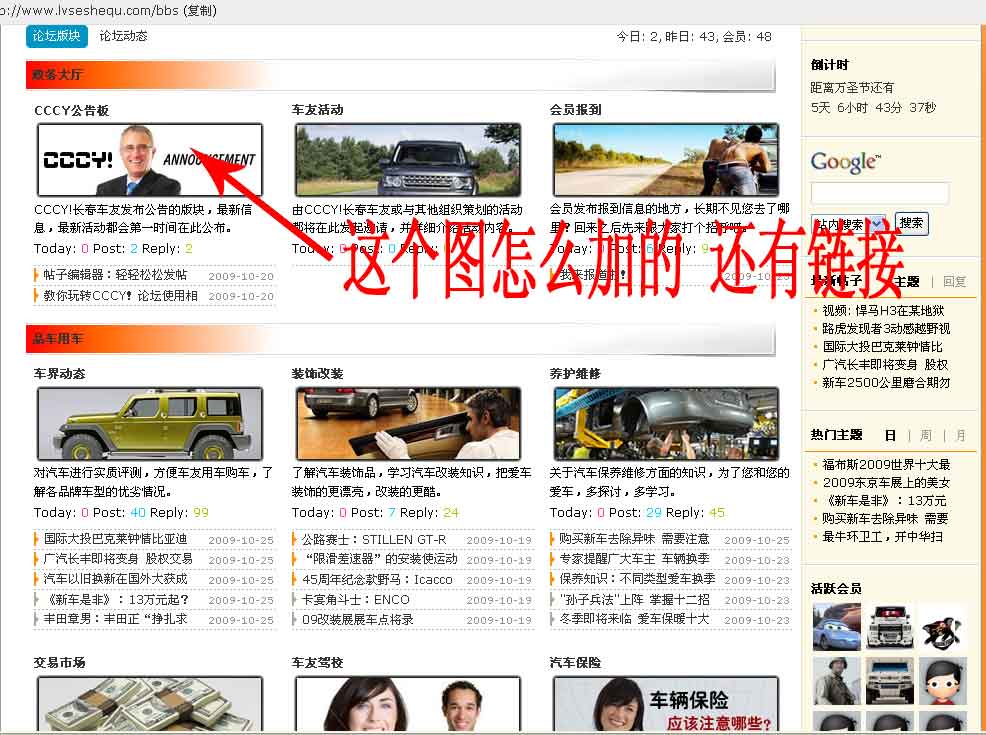This screenshot has height=735, width=986.
Task: Open hot topic 2009东京车展上的美女
Action: pyautogui.click(x=887, y=482)
